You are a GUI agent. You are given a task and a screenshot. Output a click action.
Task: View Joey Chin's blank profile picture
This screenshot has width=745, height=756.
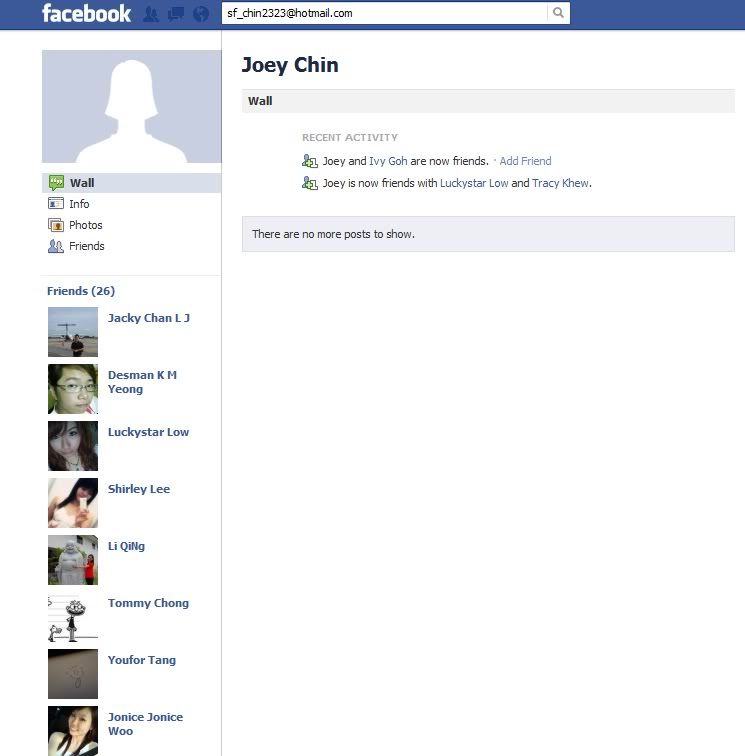click(132, 107)
